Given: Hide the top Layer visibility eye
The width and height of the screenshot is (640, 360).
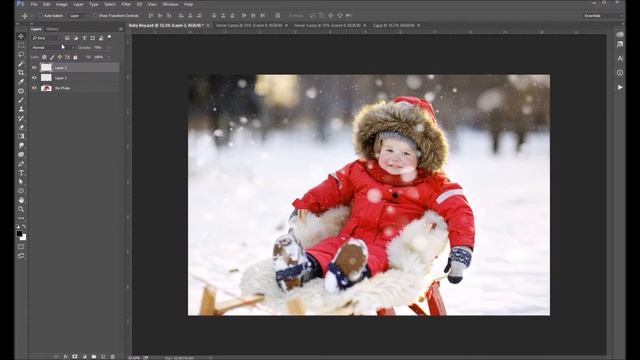Looking at the screenshot, I should 34,67.
